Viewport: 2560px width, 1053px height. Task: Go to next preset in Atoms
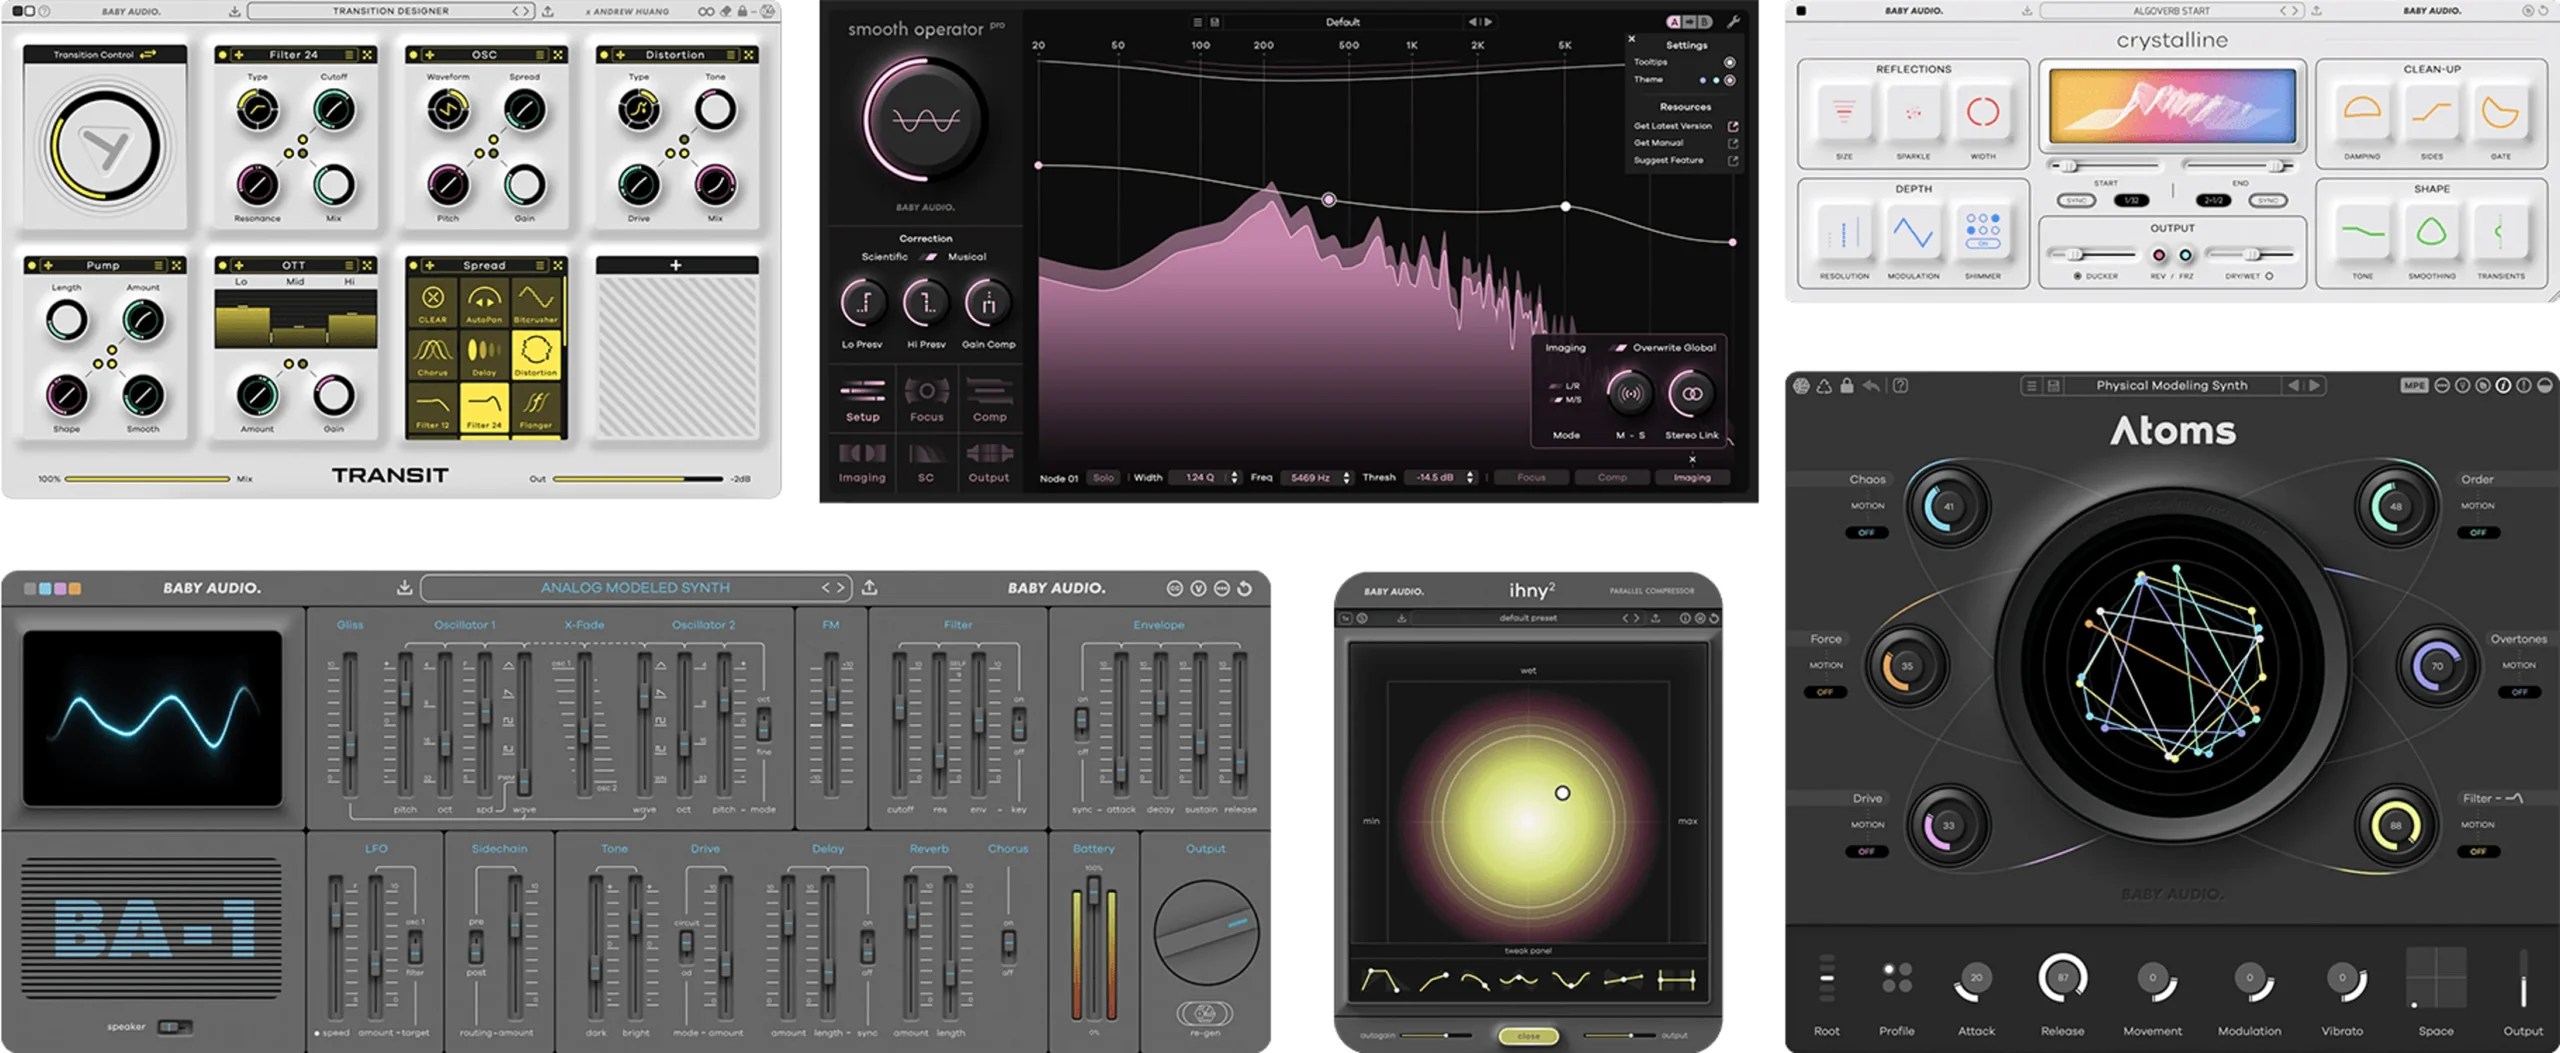point(2314,385)
